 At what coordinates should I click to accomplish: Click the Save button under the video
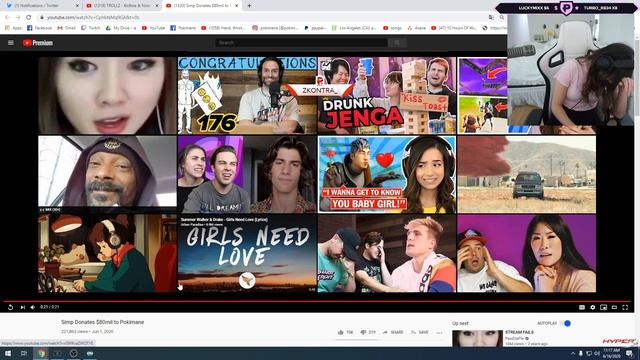point(420,332)
